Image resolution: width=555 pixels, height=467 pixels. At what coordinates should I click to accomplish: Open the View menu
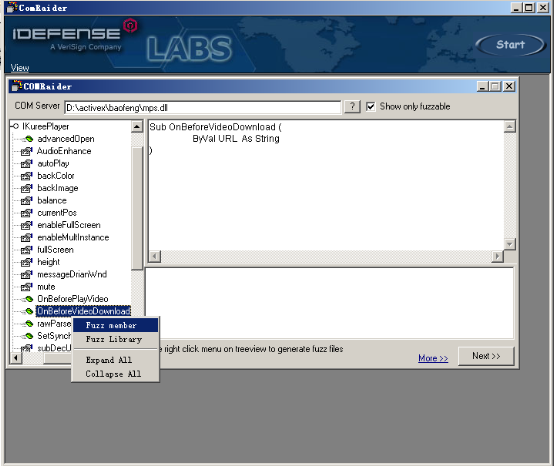[x=20, y=68]
